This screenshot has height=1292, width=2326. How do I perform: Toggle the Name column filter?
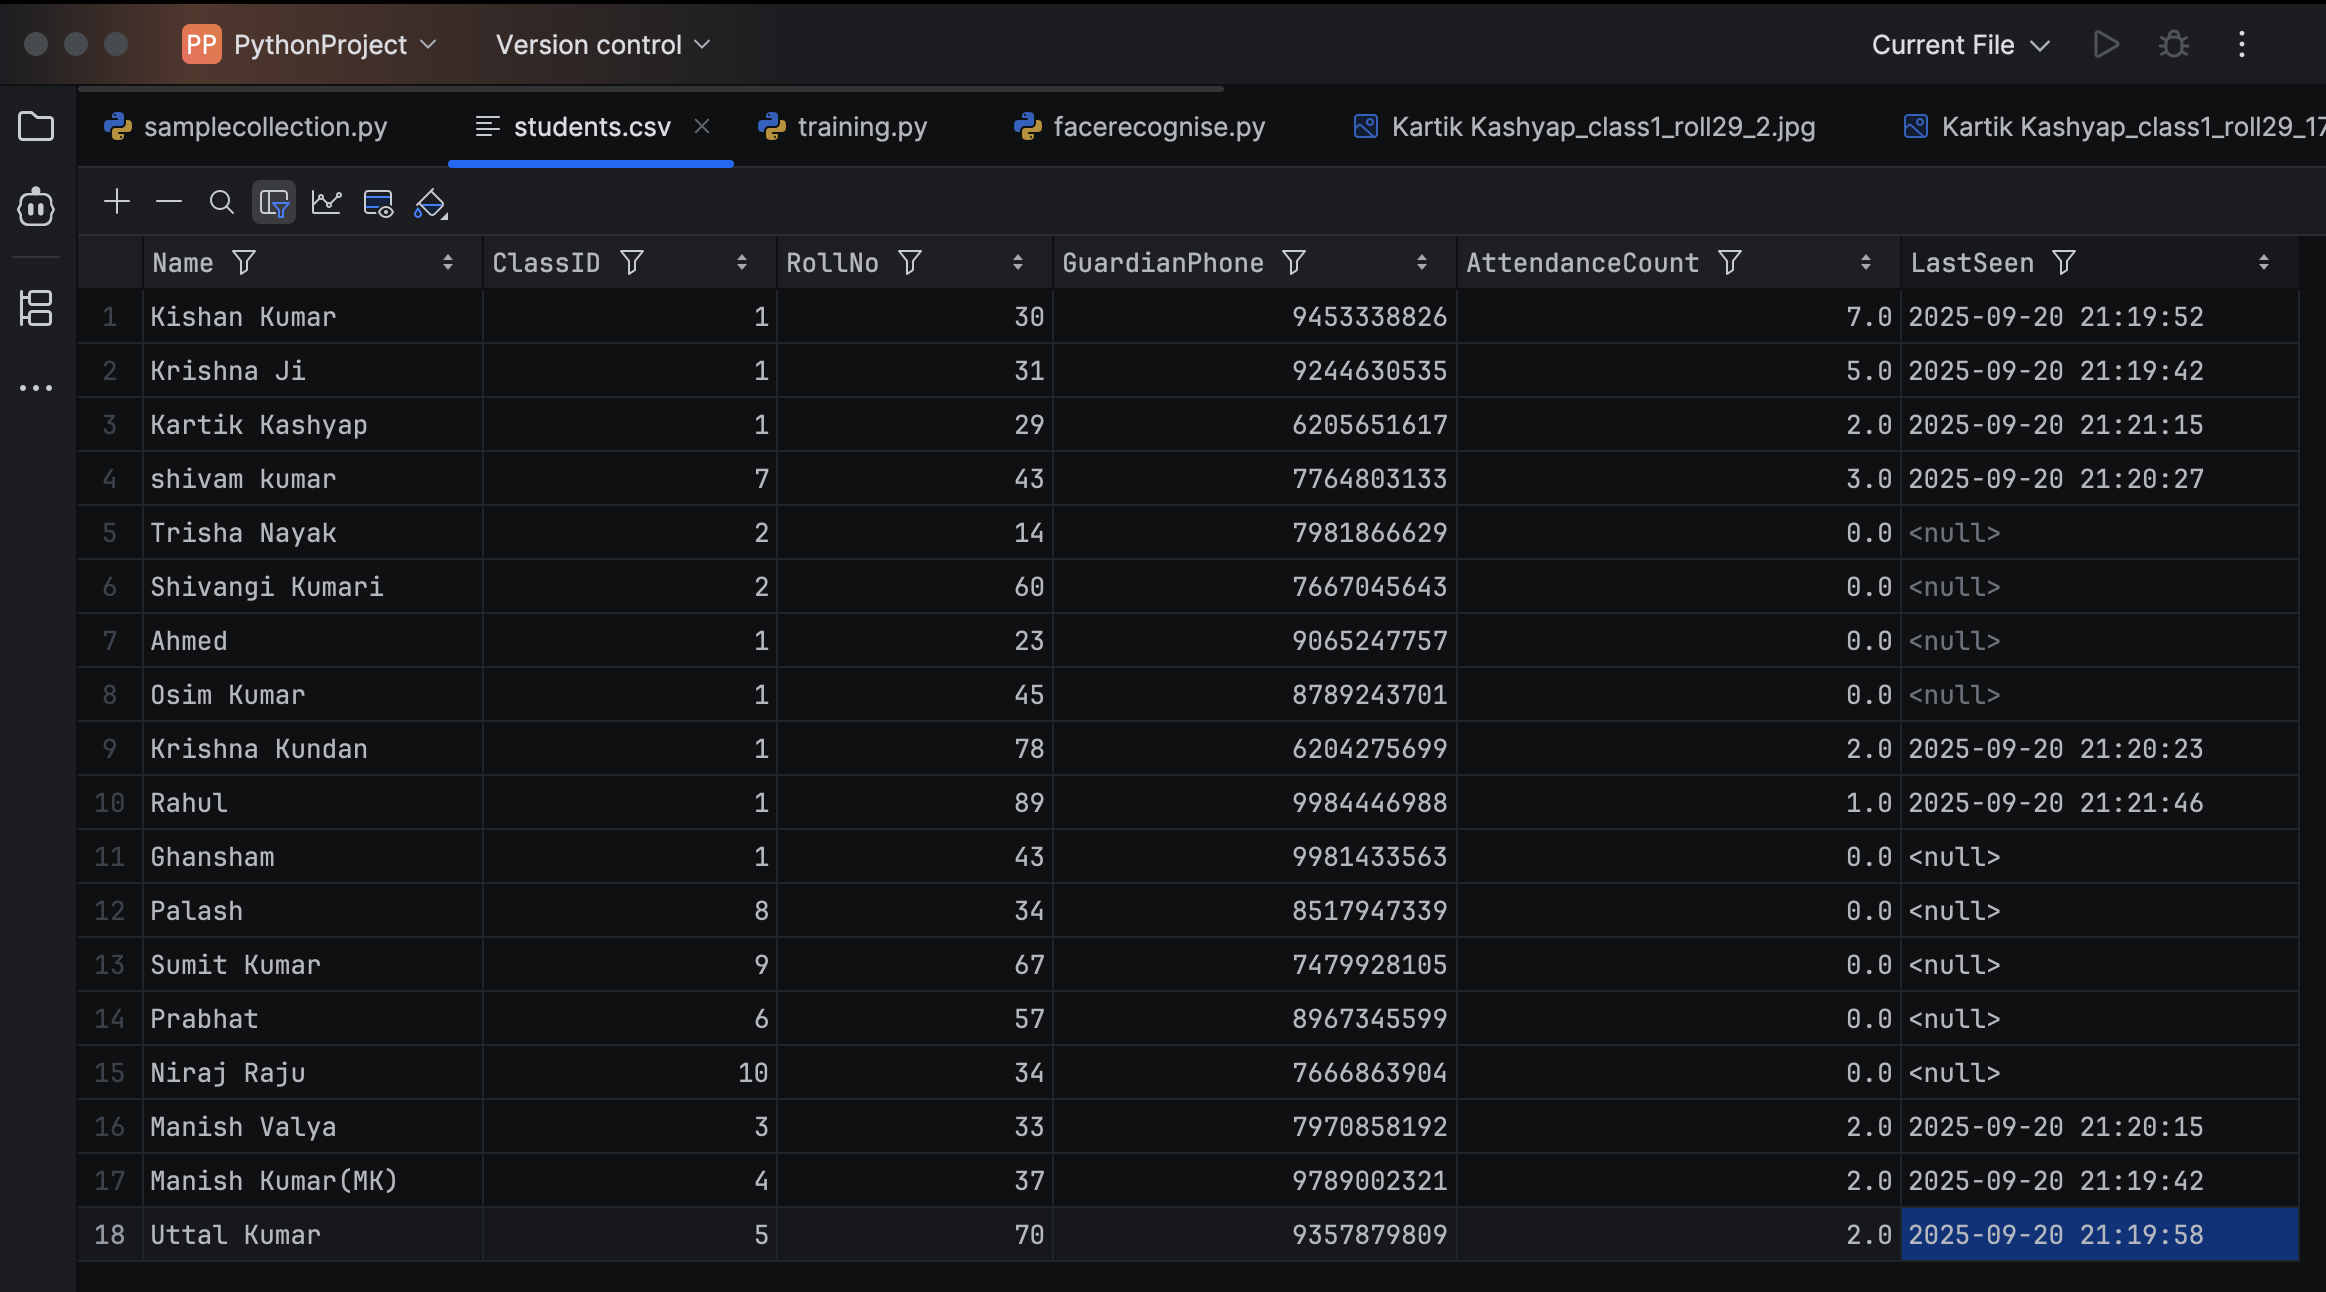pos(244,263)
